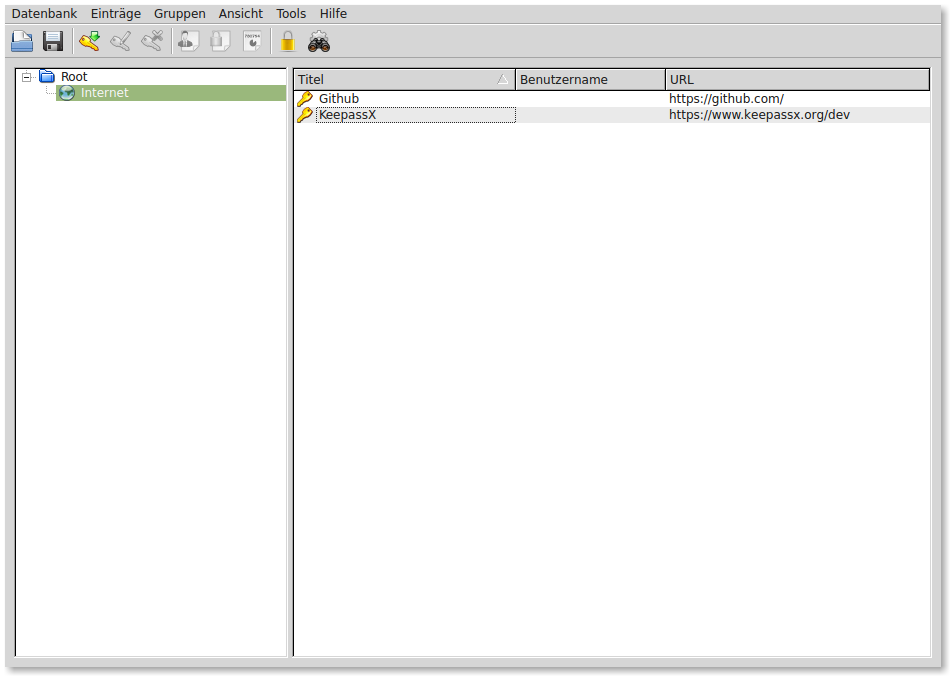Image resolution: width=950 pixels, height=676 pixels.
Task: Select the KeepassX entry title
Action: pyautogui.click(x=347, y=114)
